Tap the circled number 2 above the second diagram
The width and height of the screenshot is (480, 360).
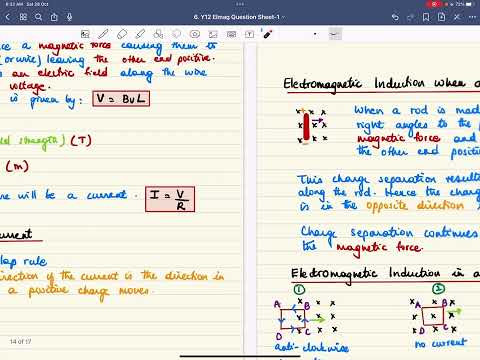tap(438, 289)
